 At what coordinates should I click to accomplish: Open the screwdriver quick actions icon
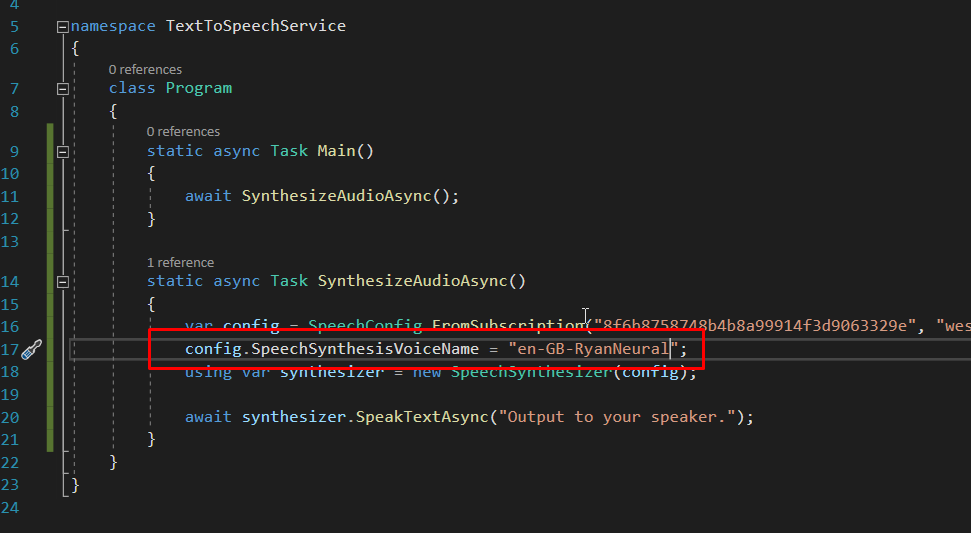tap(32, 349)
